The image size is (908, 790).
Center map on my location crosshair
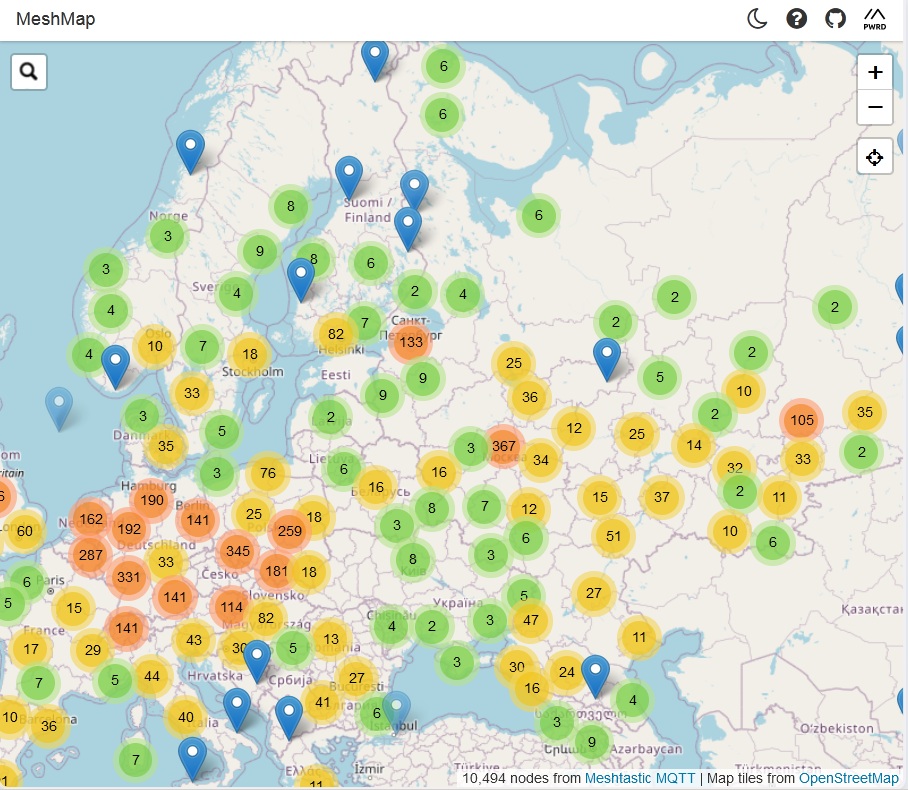click(x=875, y=157)
